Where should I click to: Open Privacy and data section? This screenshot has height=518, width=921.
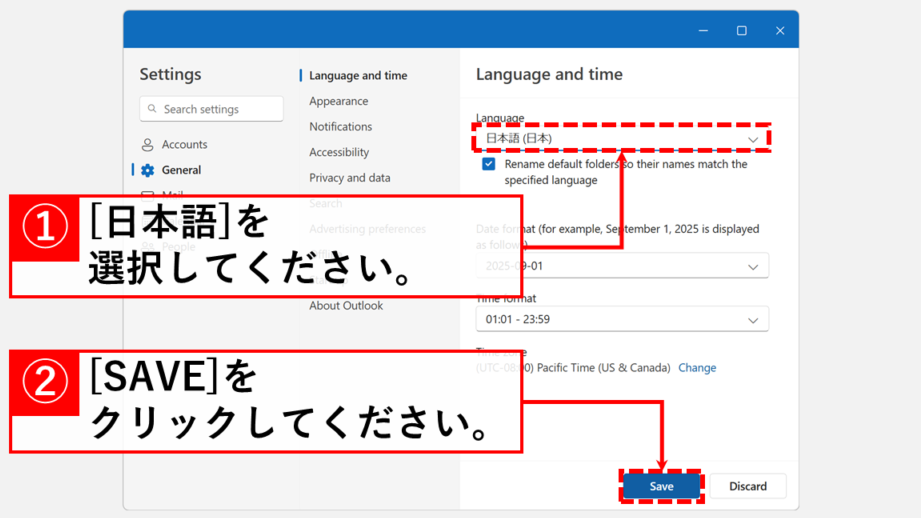[x=349, y=178]
